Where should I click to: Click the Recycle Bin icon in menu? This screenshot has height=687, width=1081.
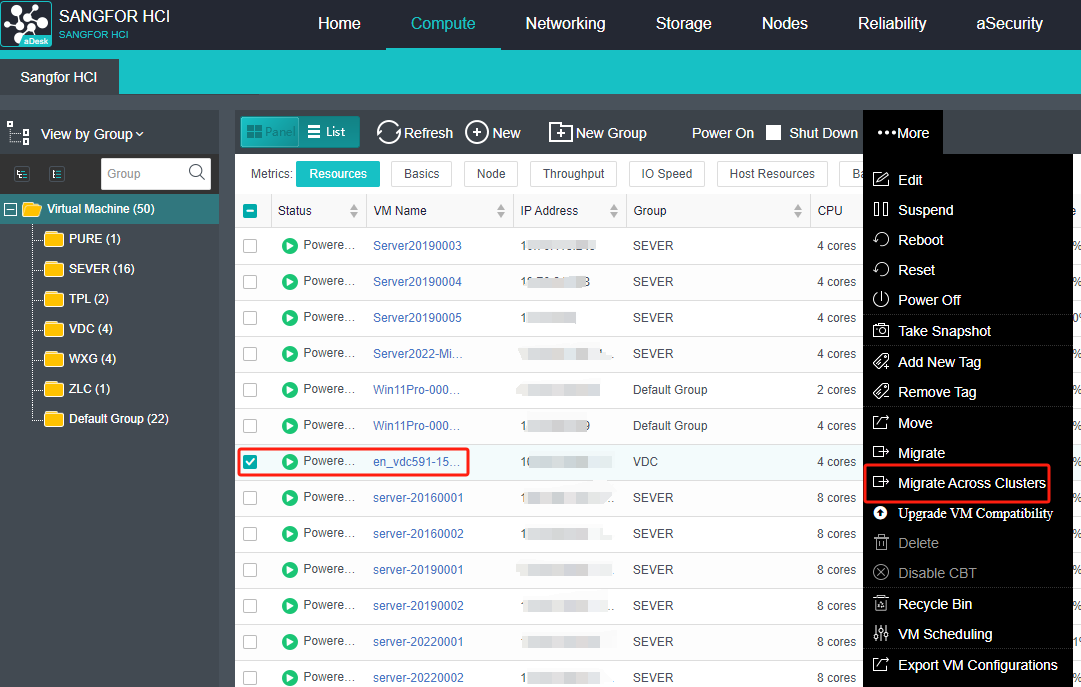click(881, 604)
